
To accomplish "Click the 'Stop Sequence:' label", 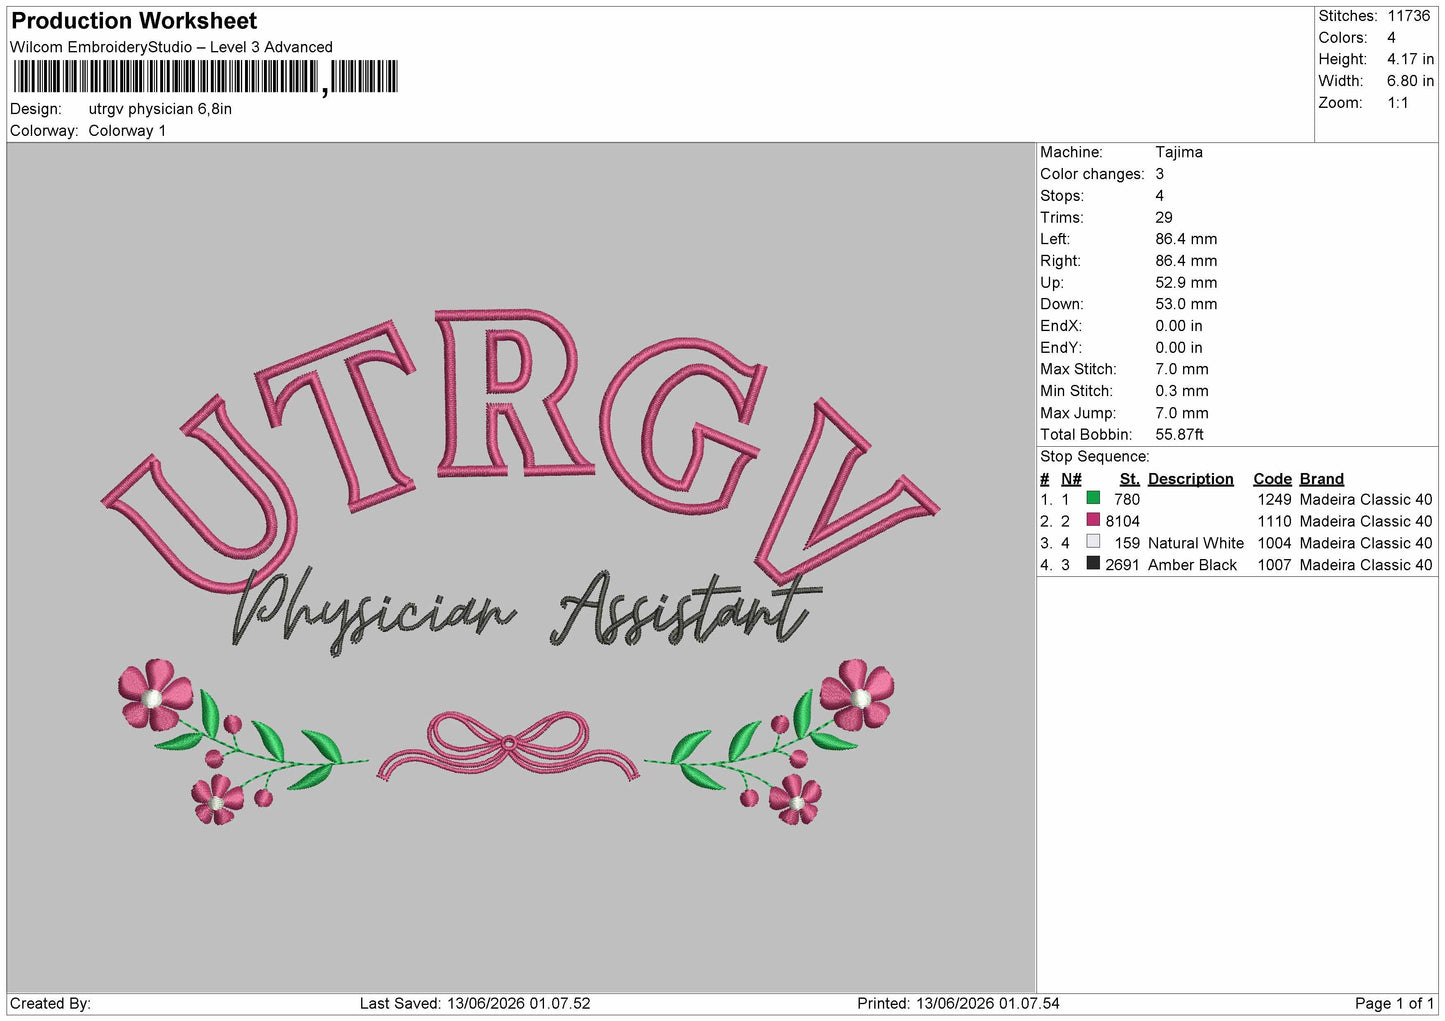I will pos(1095,457).
